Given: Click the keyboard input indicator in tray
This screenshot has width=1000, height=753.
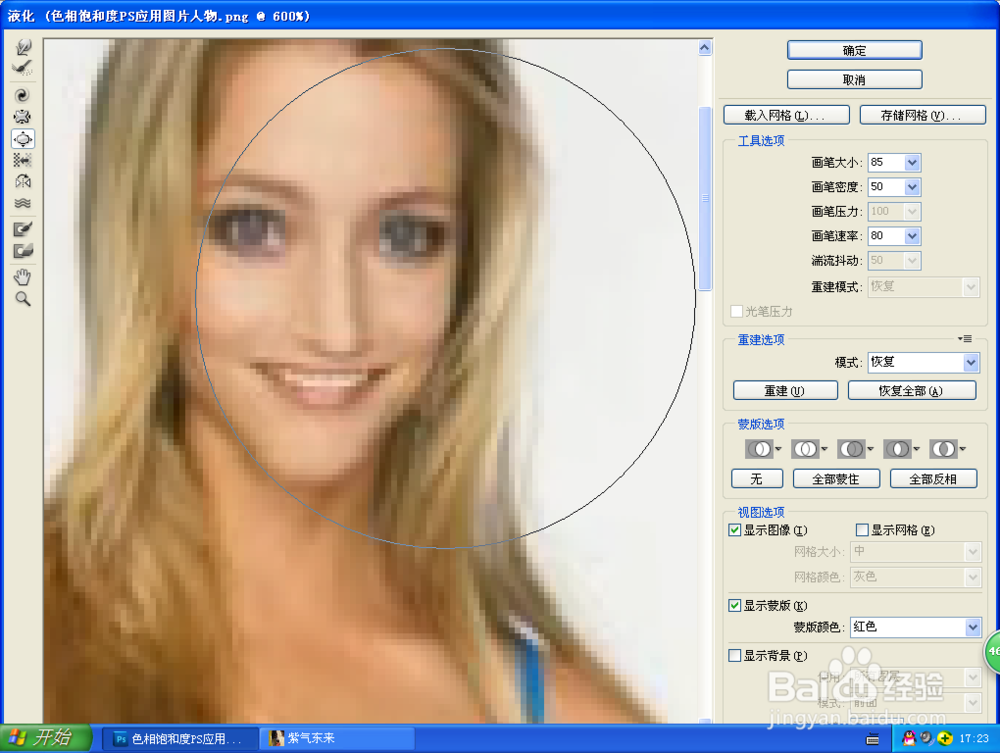Looking at the screenshot, I should click(872, 739).
